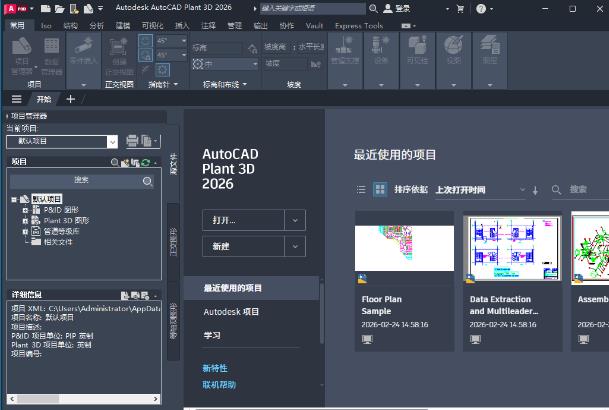Open the 新特性 link

[215, 368]
